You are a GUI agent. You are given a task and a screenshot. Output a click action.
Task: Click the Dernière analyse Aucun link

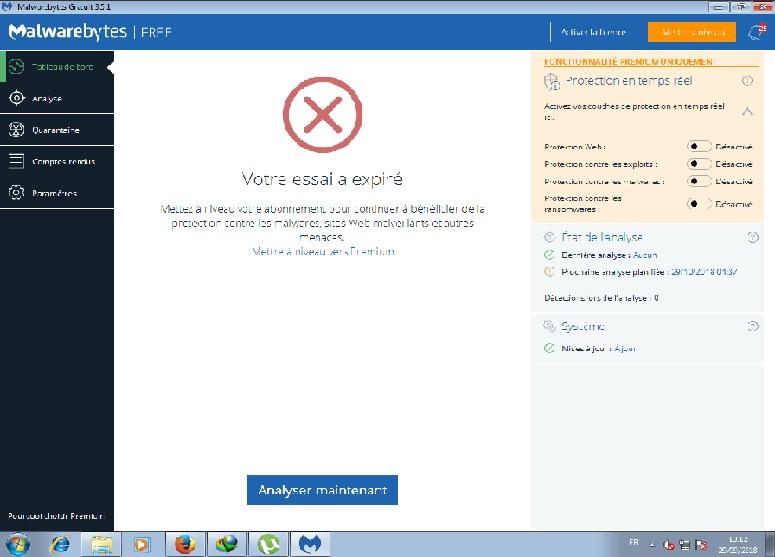pyautogui.click(x=645, y=255)
